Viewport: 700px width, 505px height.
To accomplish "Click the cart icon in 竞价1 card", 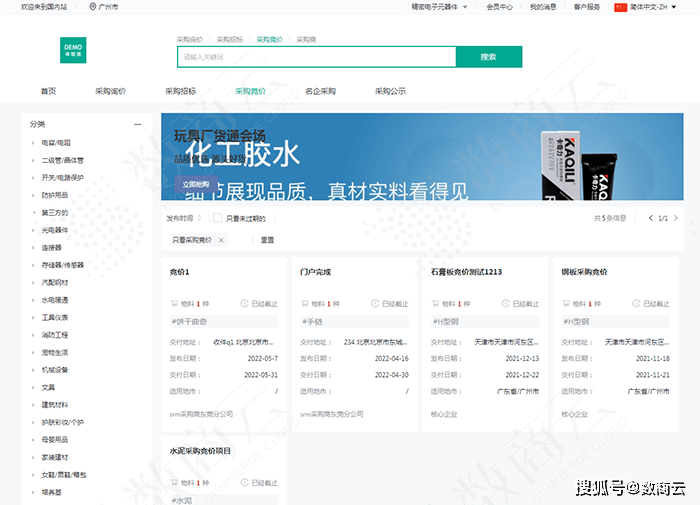I will (x=174, y=304).
